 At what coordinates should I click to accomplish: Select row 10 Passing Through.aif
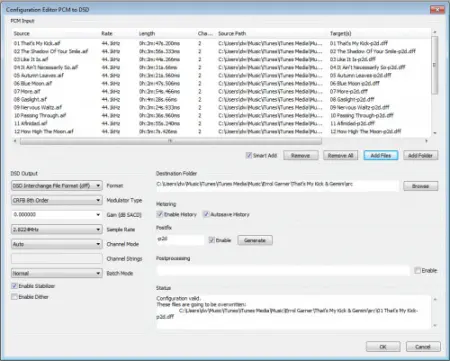click(221, 115)
